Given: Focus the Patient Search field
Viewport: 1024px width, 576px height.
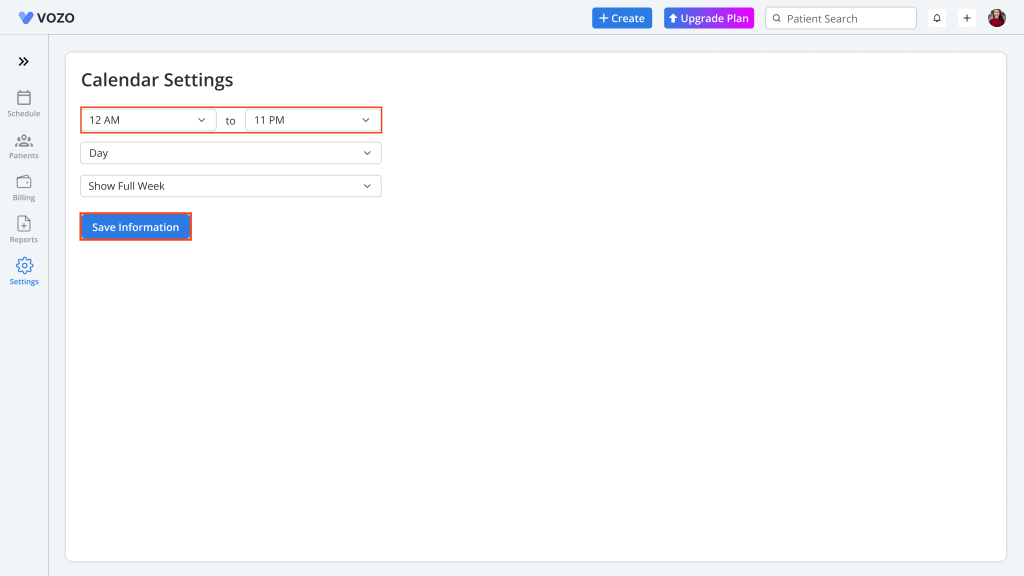Looking at the screenshot, I should [840, 18].
